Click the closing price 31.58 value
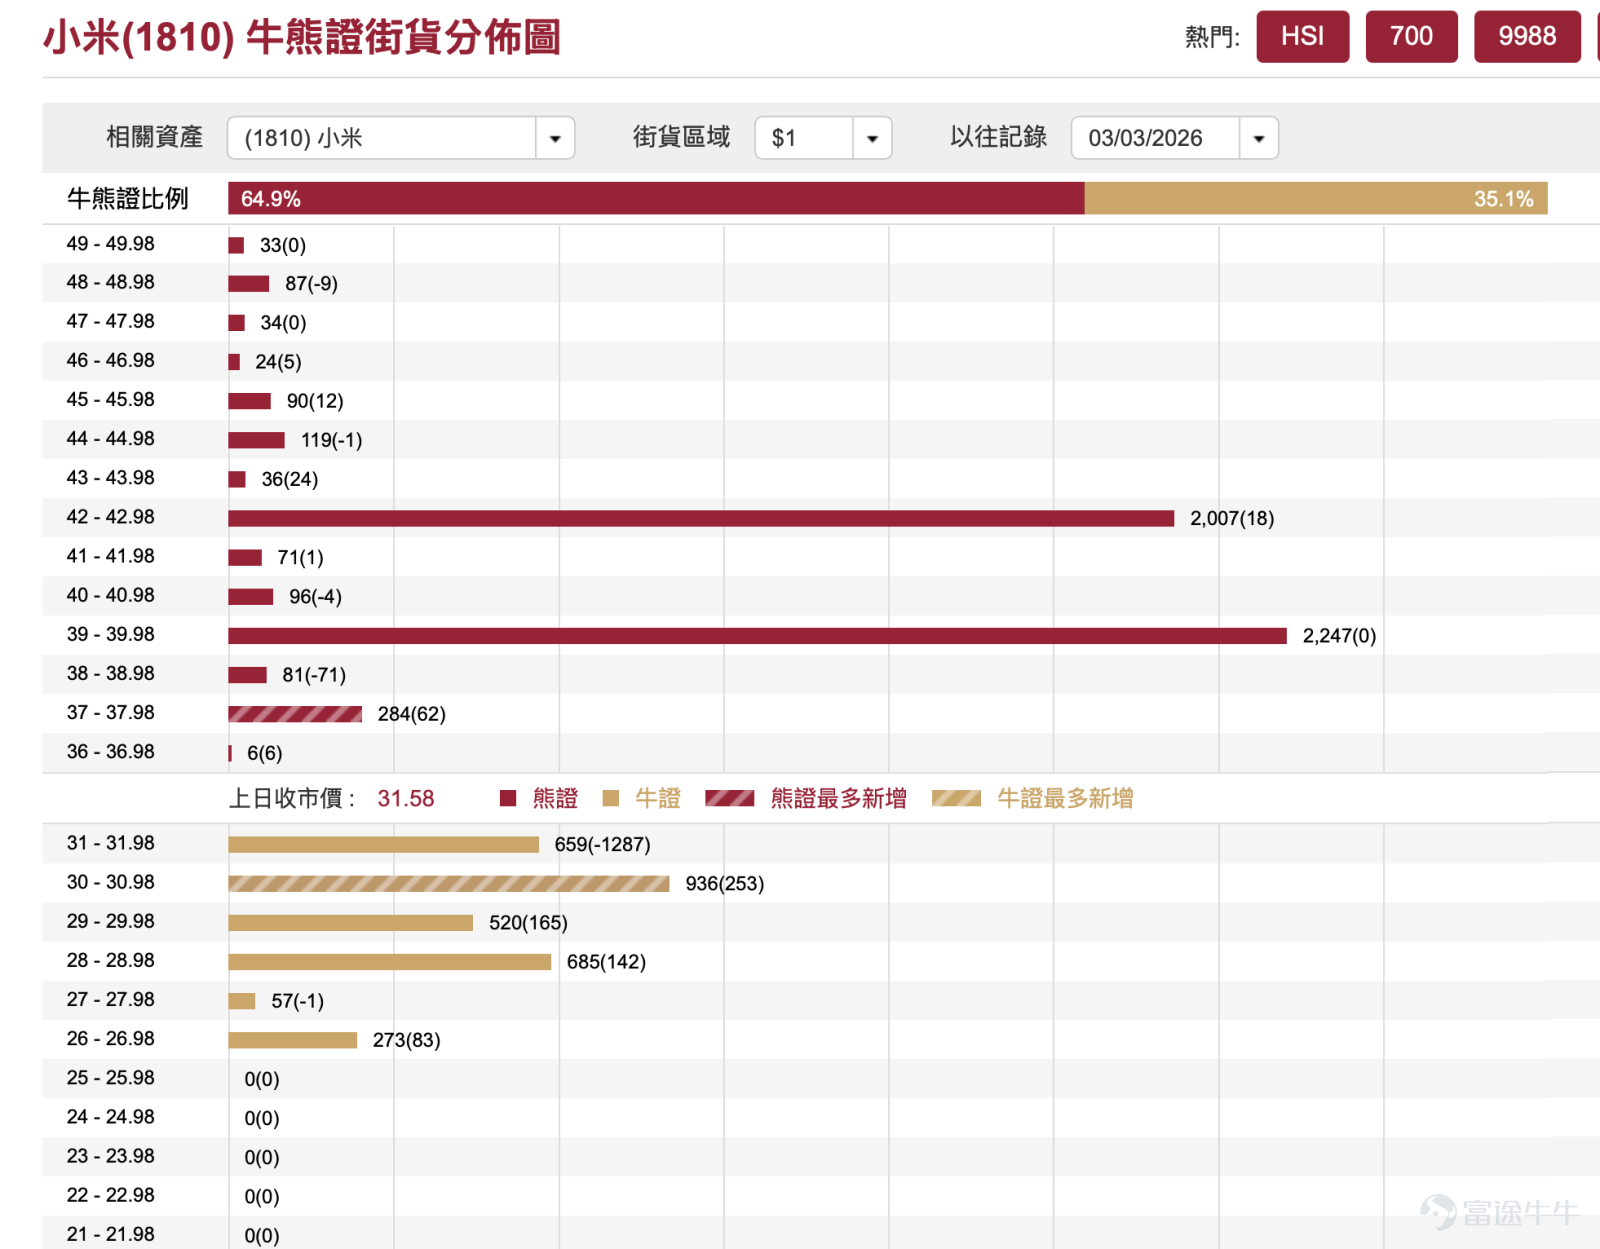Screen dimensions: 1600x1249 (x=406, y=798)
